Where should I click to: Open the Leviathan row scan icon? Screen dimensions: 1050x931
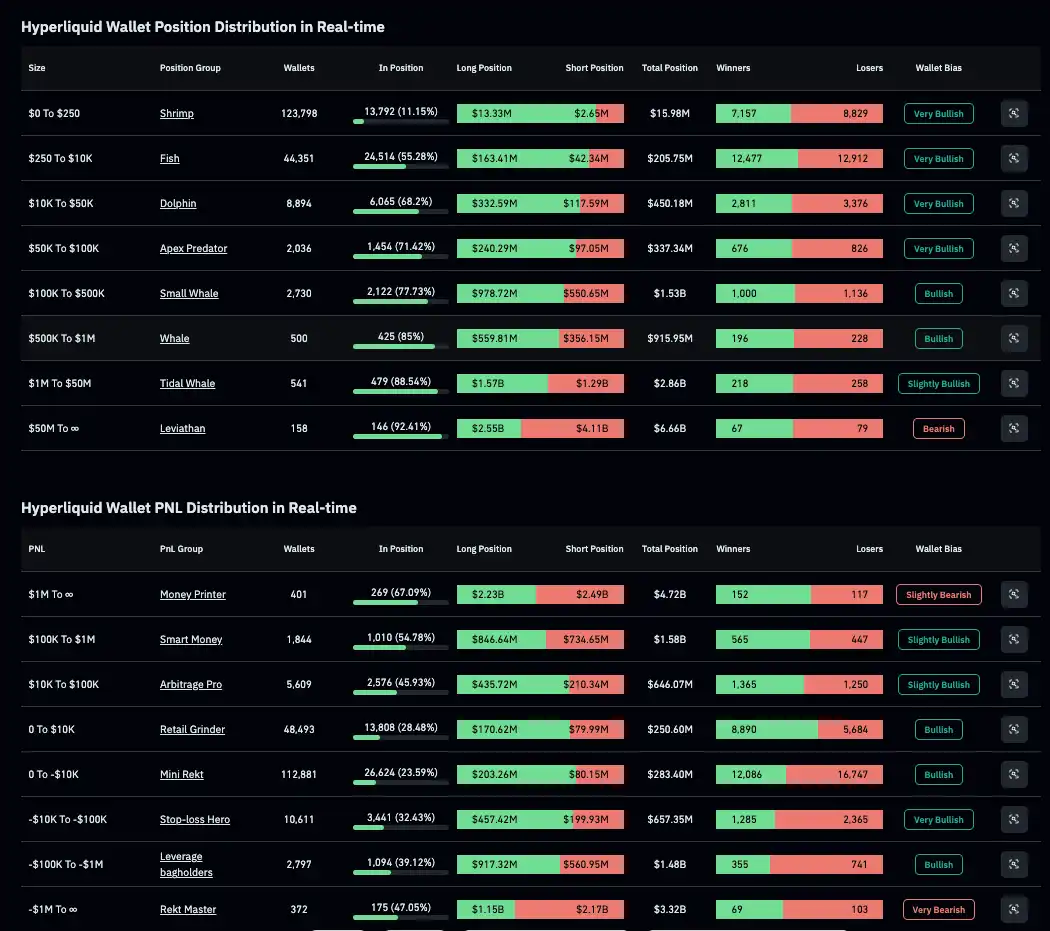1014,429
